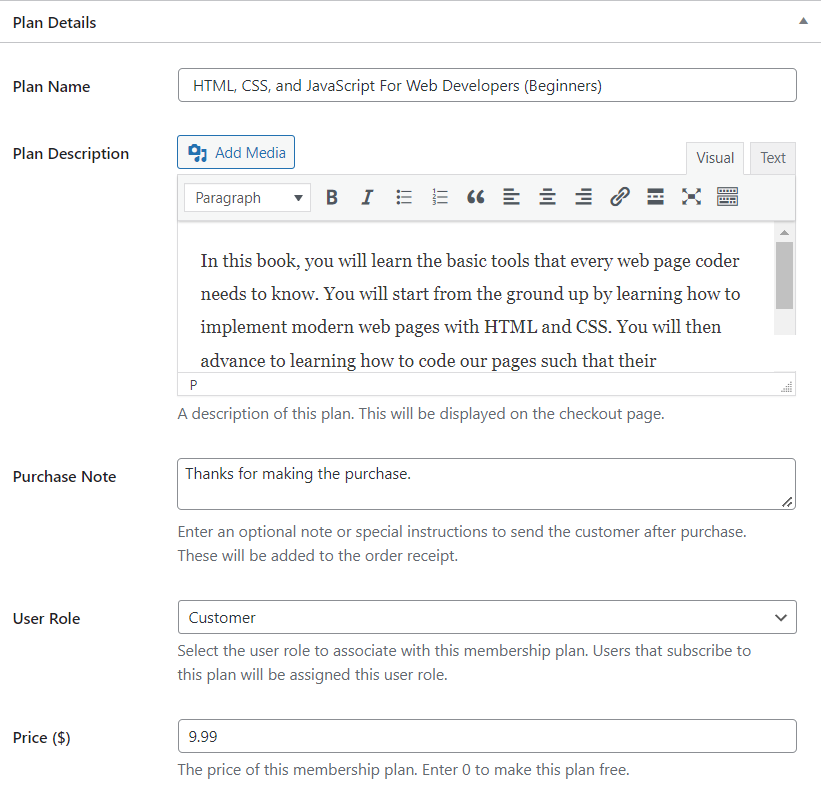This screenshot has width=821, height=808.
Task: Click inside the plan description text area
Action: (x=475, y=297)
